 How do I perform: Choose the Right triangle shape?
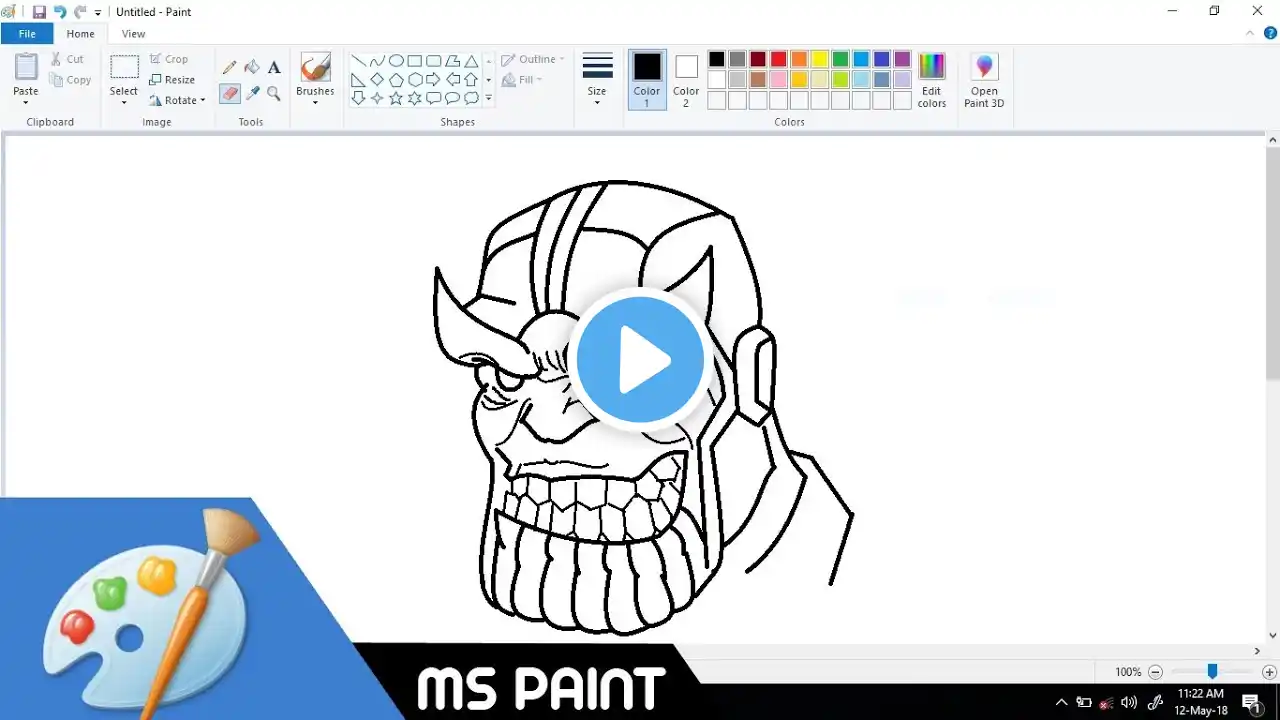click(358, 80)
